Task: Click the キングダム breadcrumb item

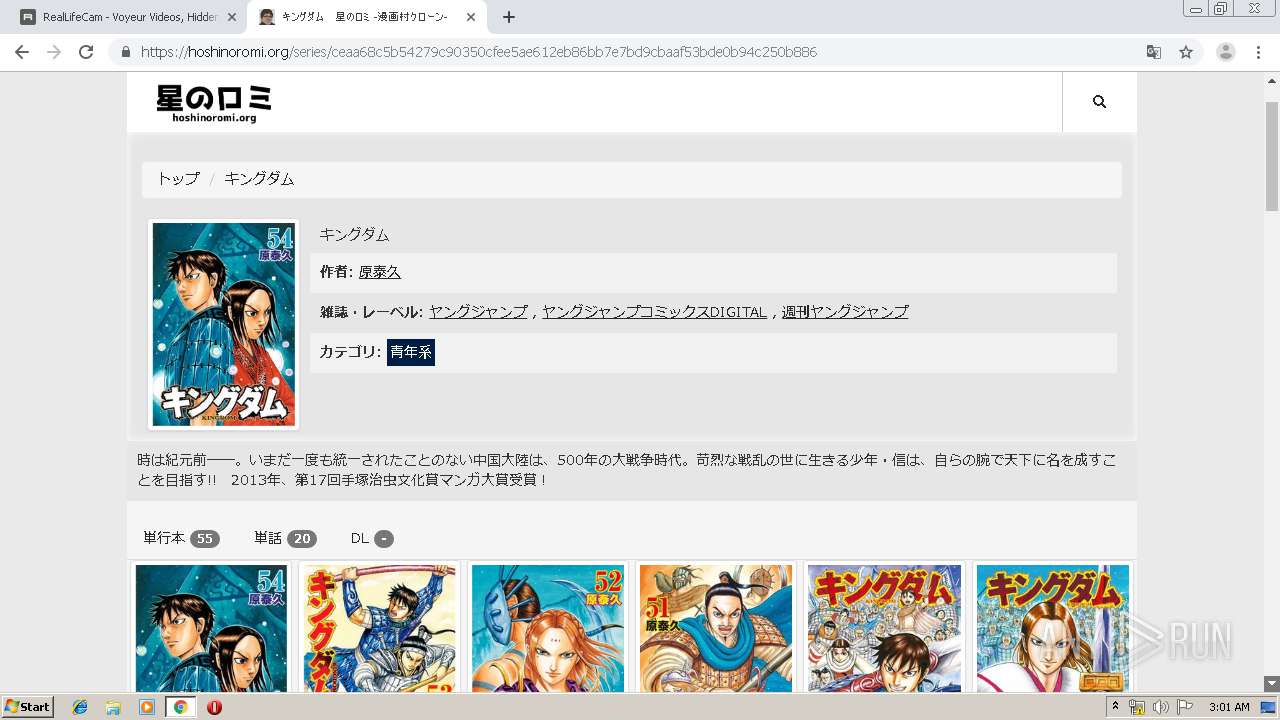Action: (259, 179)
